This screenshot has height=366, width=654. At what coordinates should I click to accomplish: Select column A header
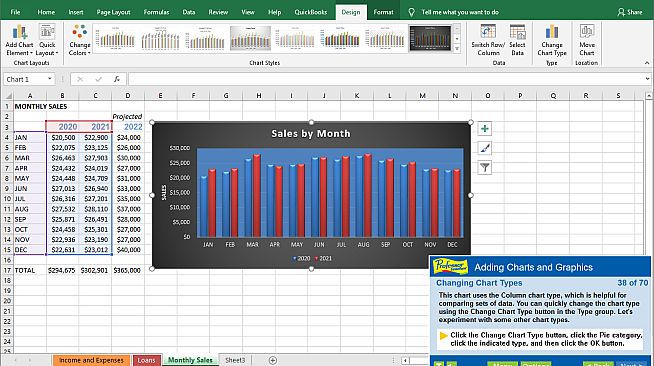click(x=30, y=95)
